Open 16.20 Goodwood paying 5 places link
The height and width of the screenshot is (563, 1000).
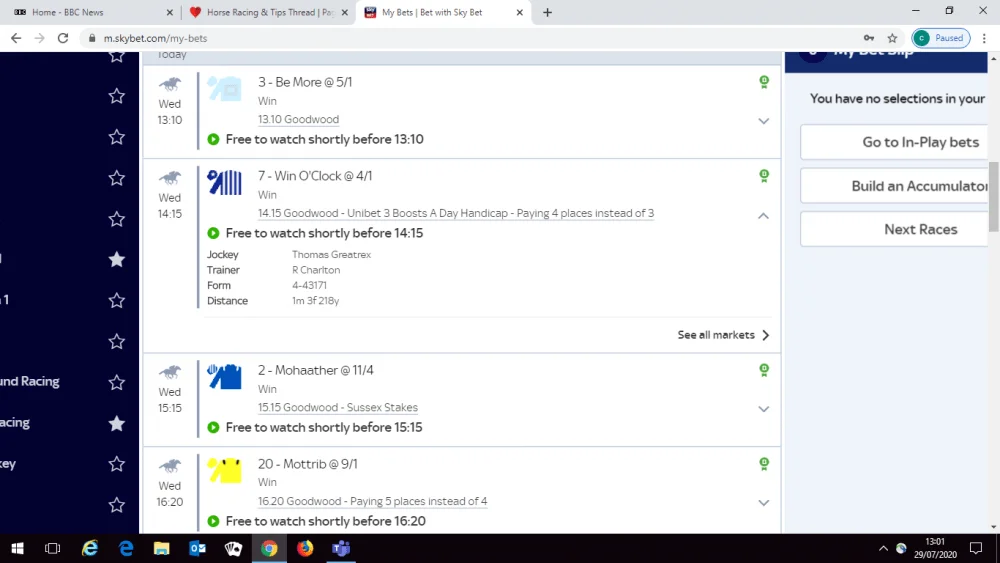tap(372, 501)
